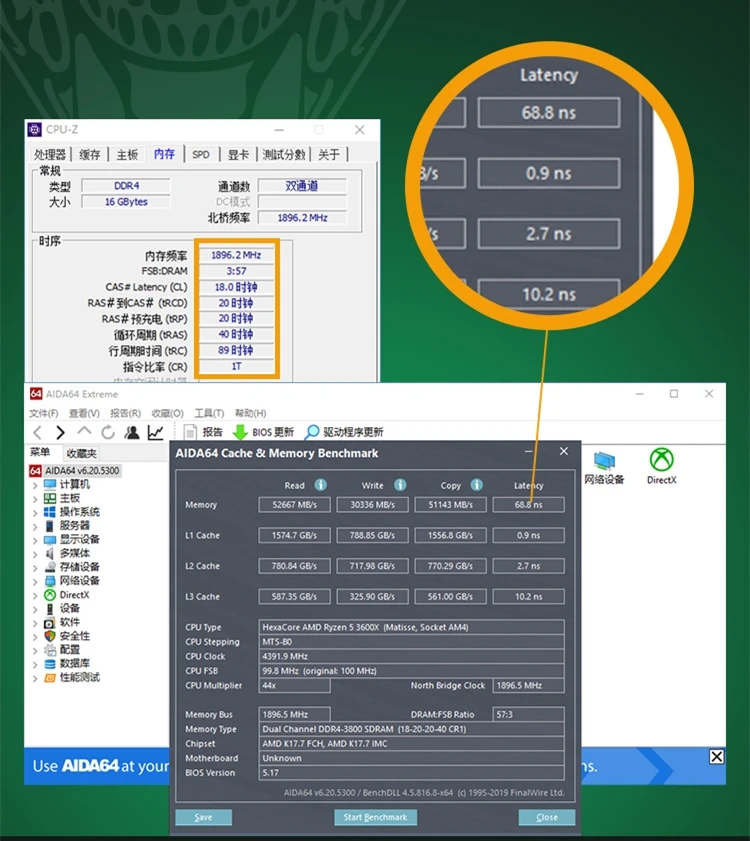Open the 帮助(H) menu in AIDA64
The image size is (750, 841).
point(250,413)
